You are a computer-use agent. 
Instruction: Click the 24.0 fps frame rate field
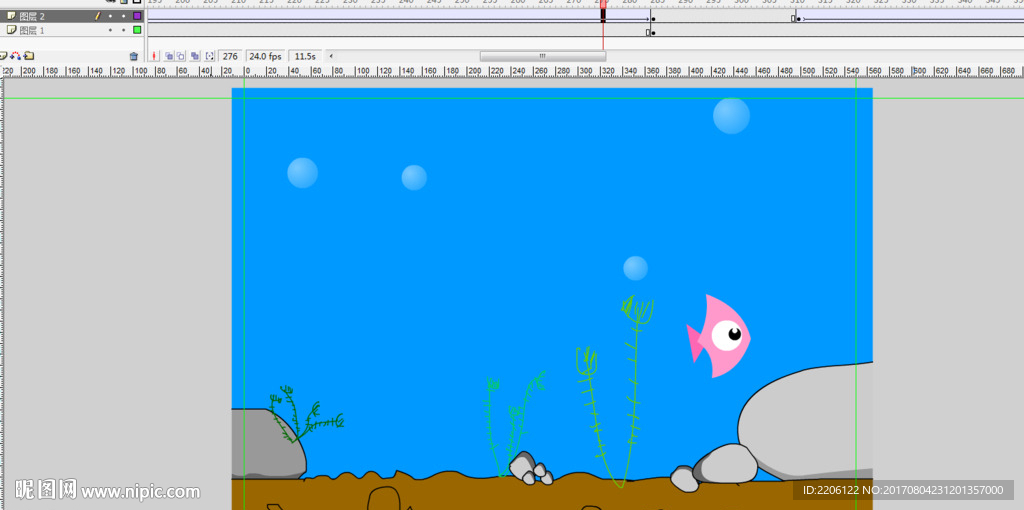pos(265,56)
